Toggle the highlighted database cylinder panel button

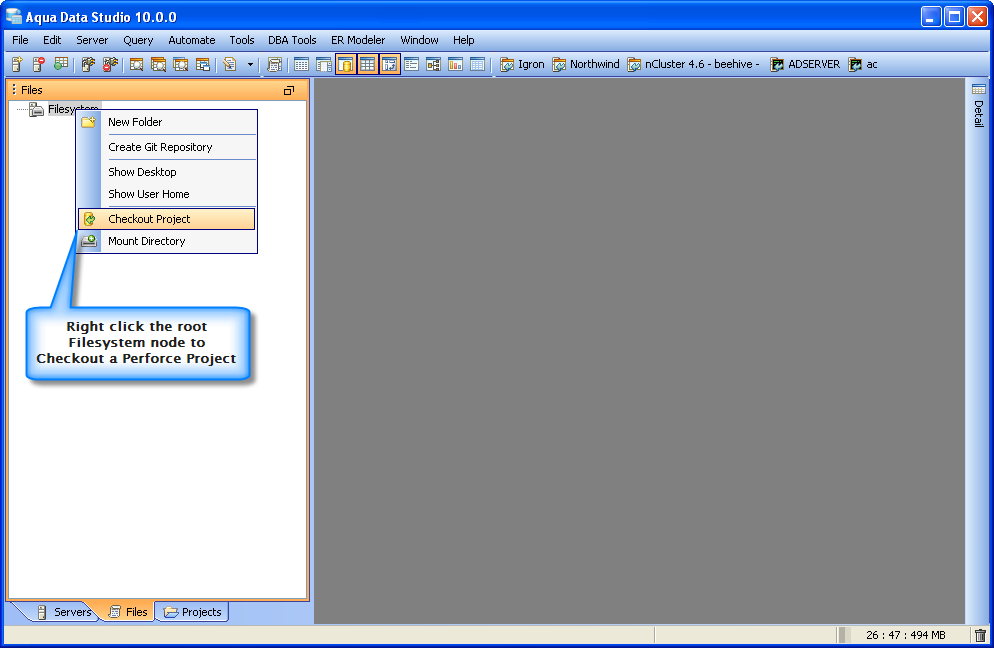click(345, 64)
